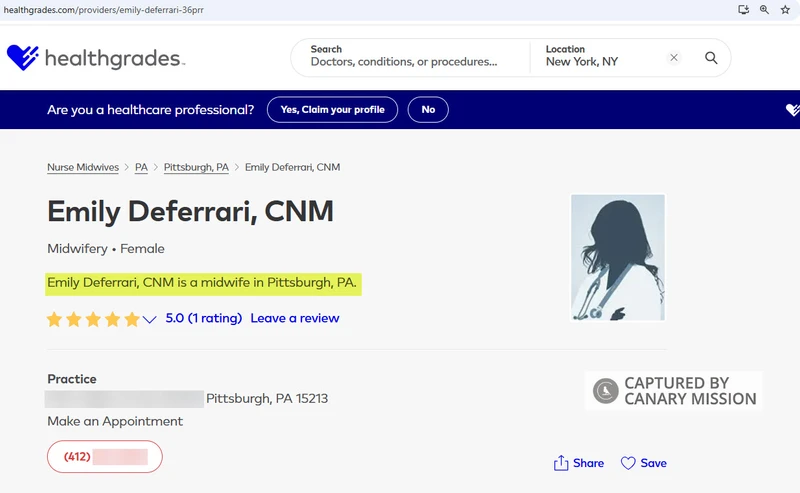
Task: Click the Healthgrades heart logo
Action: [x=22, y=57]
